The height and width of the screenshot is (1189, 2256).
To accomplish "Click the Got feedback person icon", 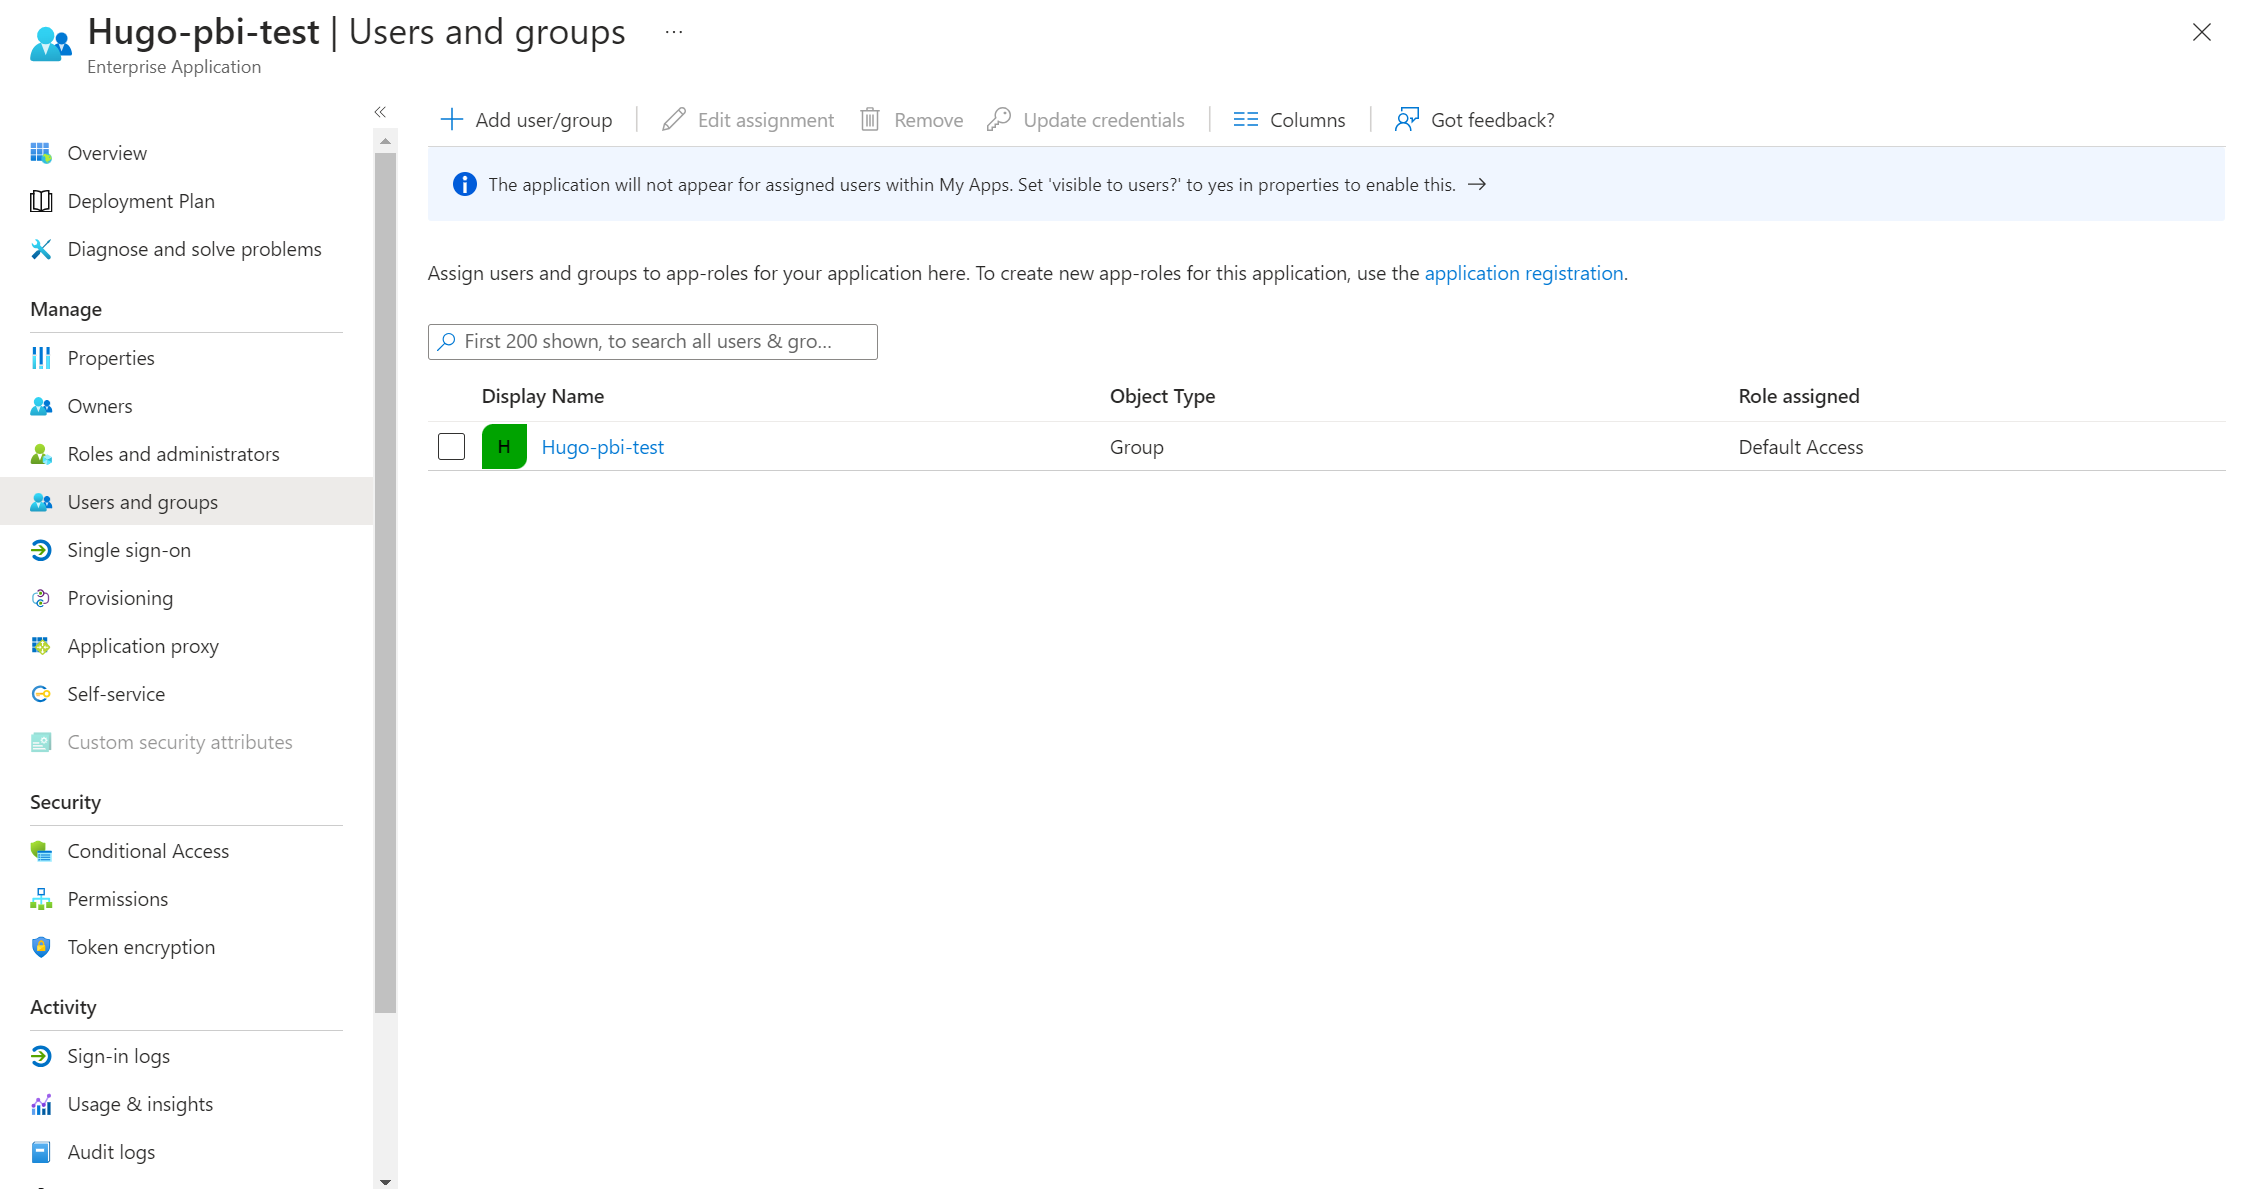I will (1407, 120).
